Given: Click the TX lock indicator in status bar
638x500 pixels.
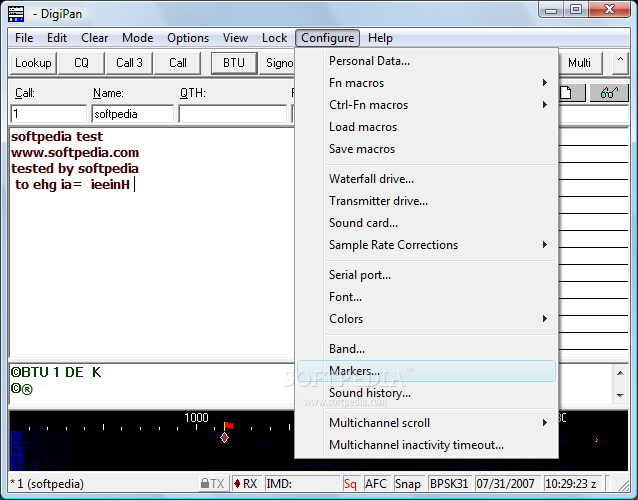Looking at the screenshot, I should point(212,484).
